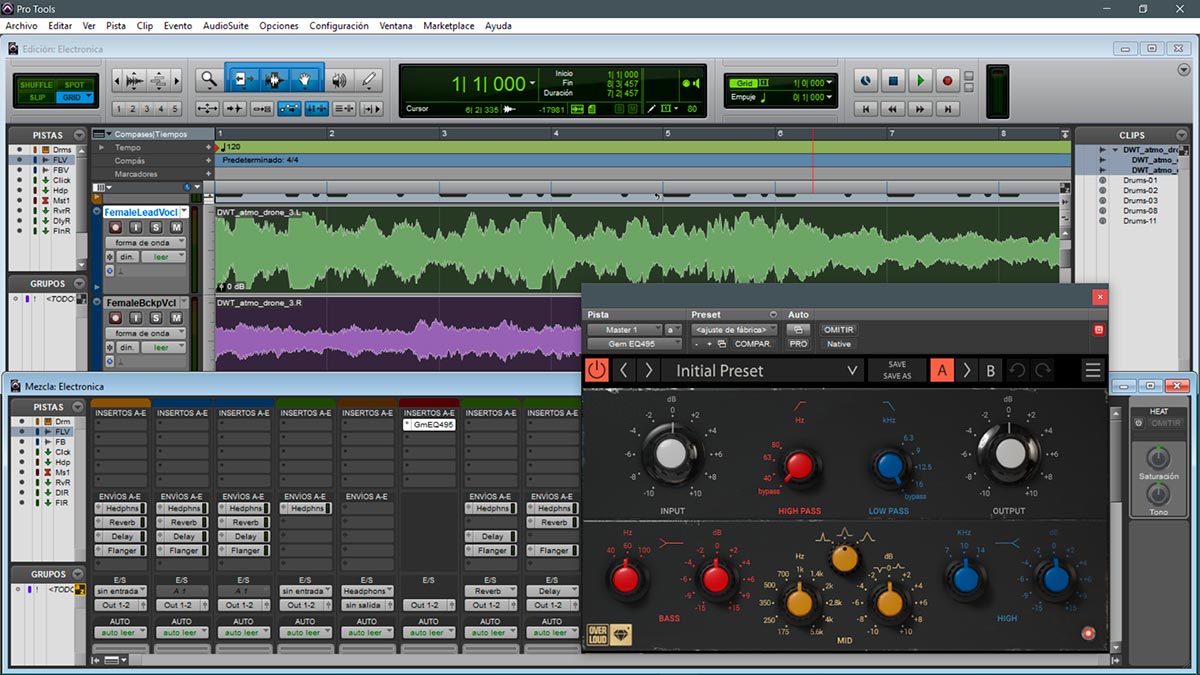1200x675 pixels.
Task: Activate the Scrubber speaker tool
Action: click(339, 80)
